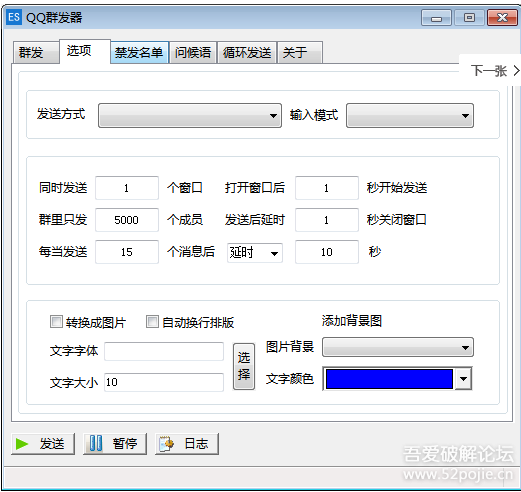Click the blue pause icon
The height and width of the screenshot is (492, 521).
coord(96,444)
